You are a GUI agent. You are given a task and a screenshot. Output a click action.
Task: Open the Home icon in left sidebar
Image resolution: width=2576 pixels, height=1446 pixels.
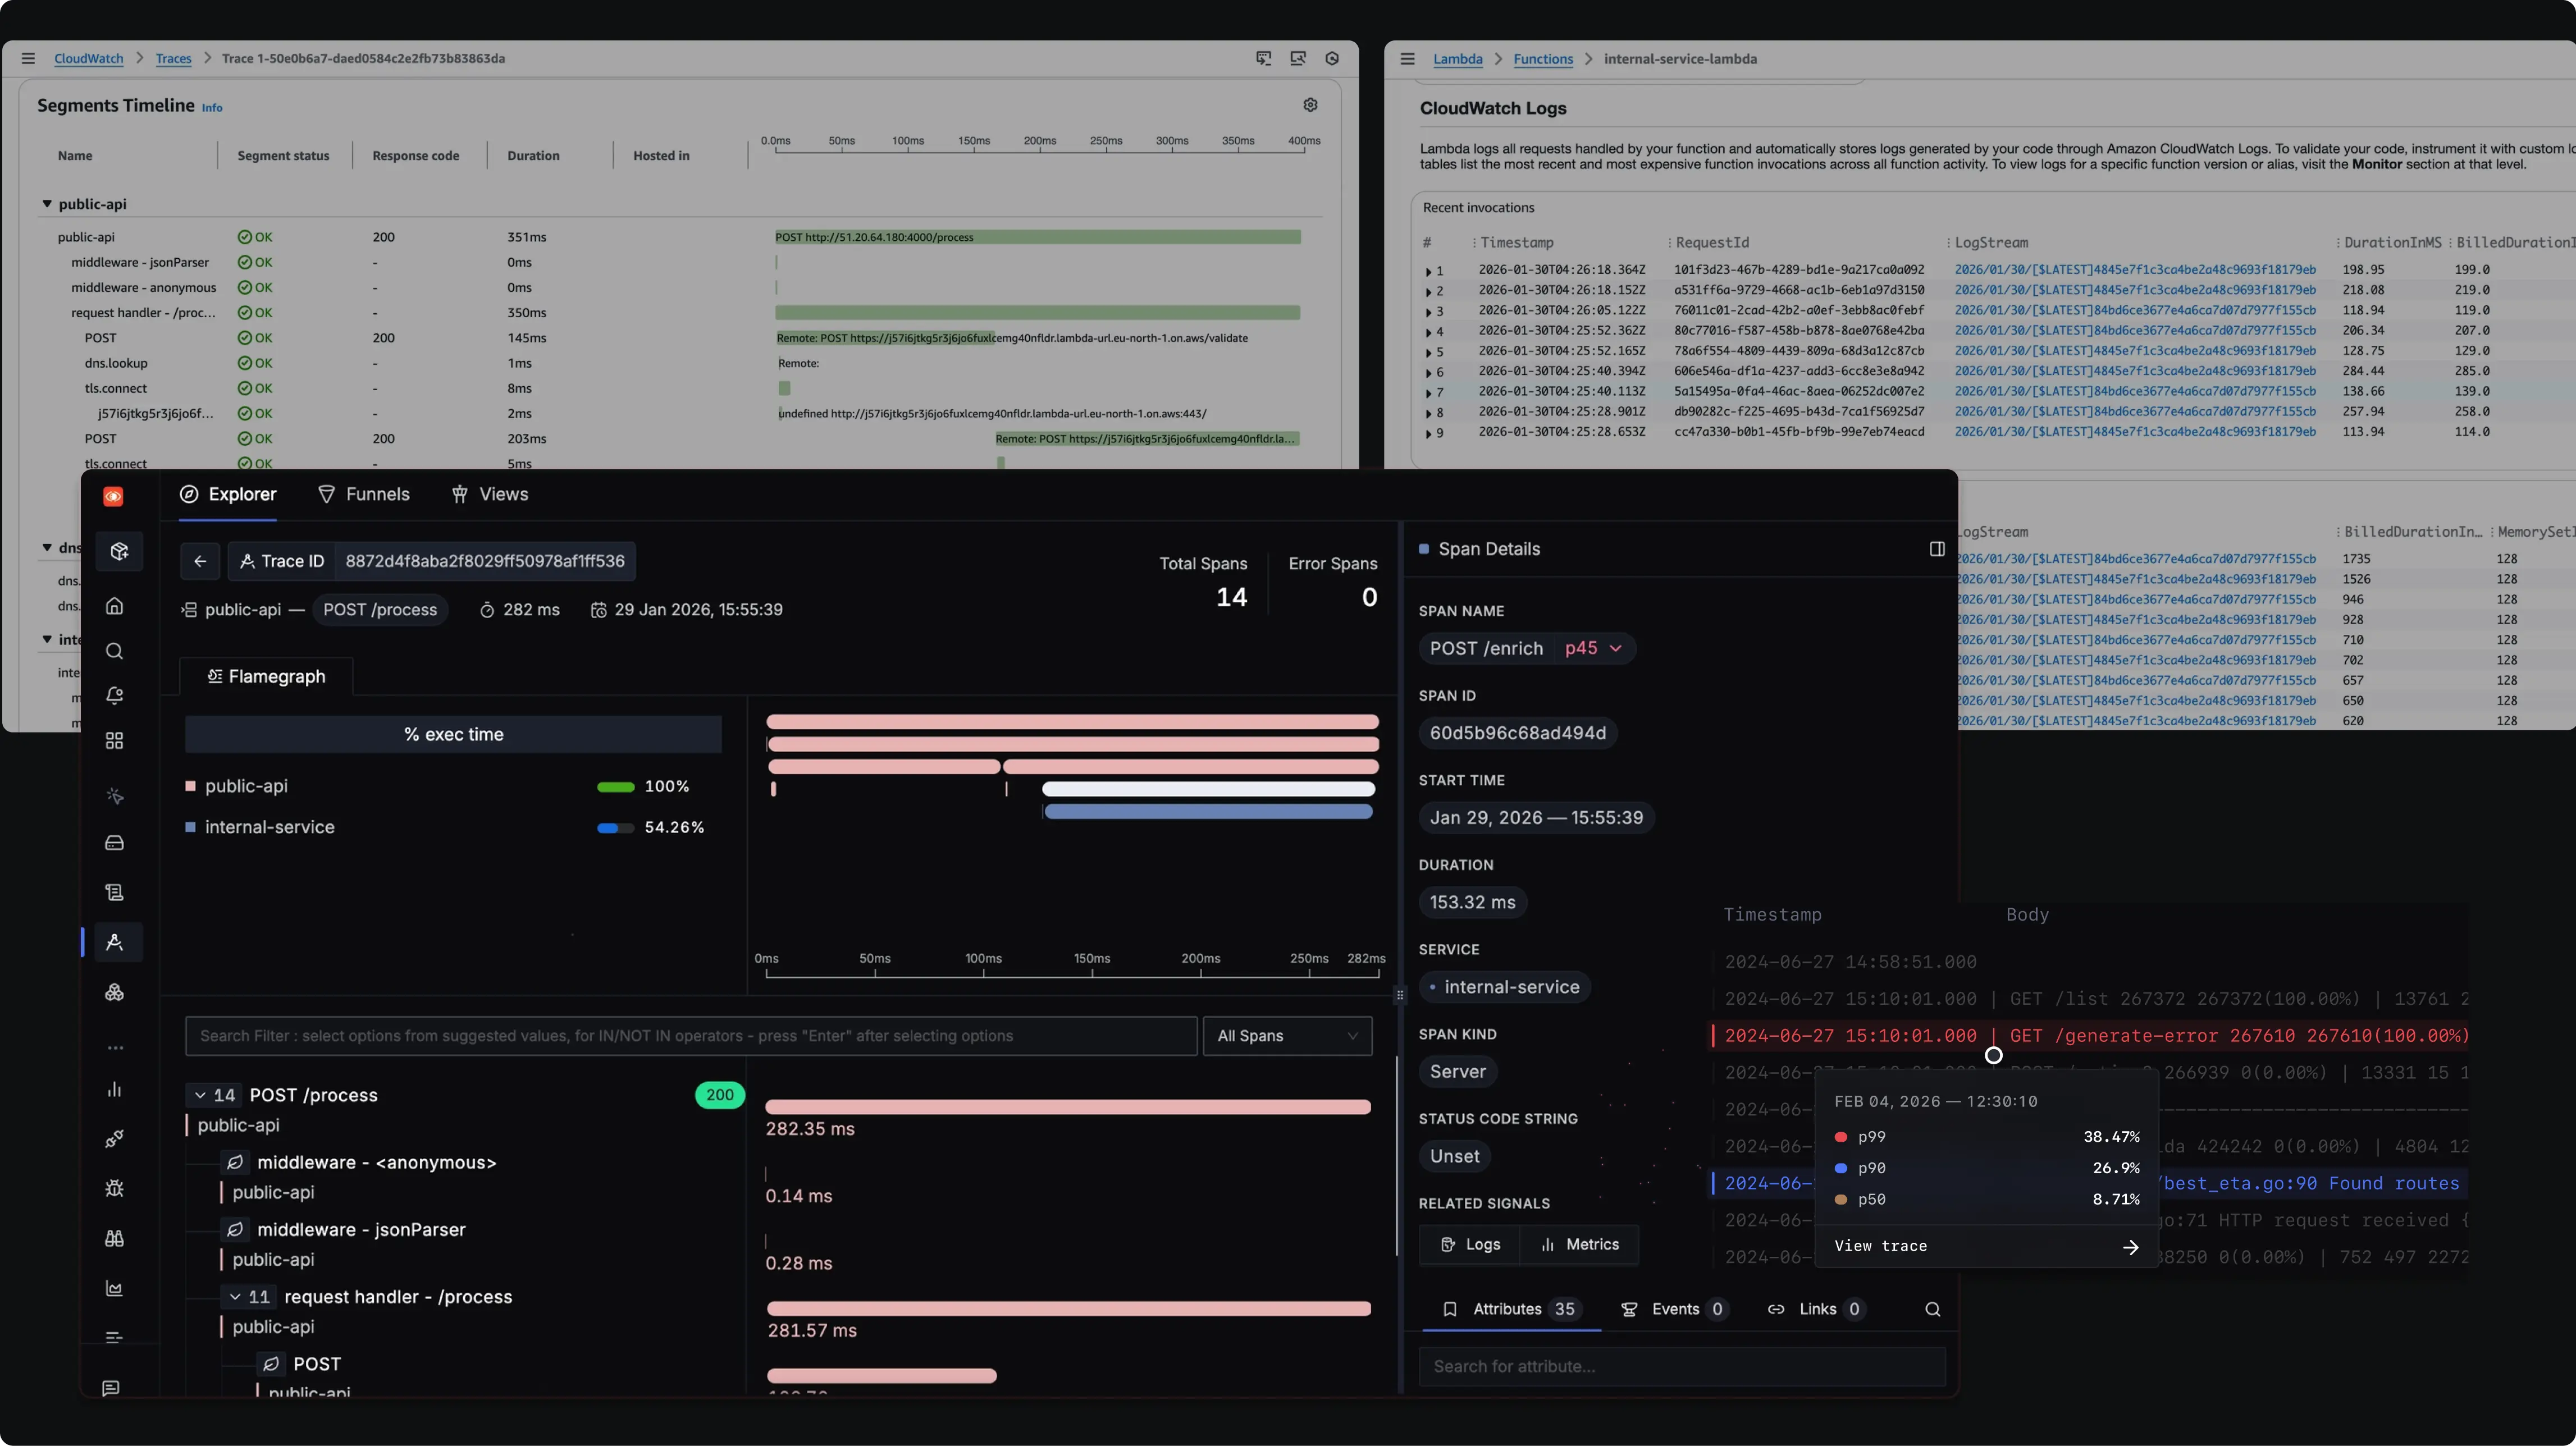[x=114, y=606]
